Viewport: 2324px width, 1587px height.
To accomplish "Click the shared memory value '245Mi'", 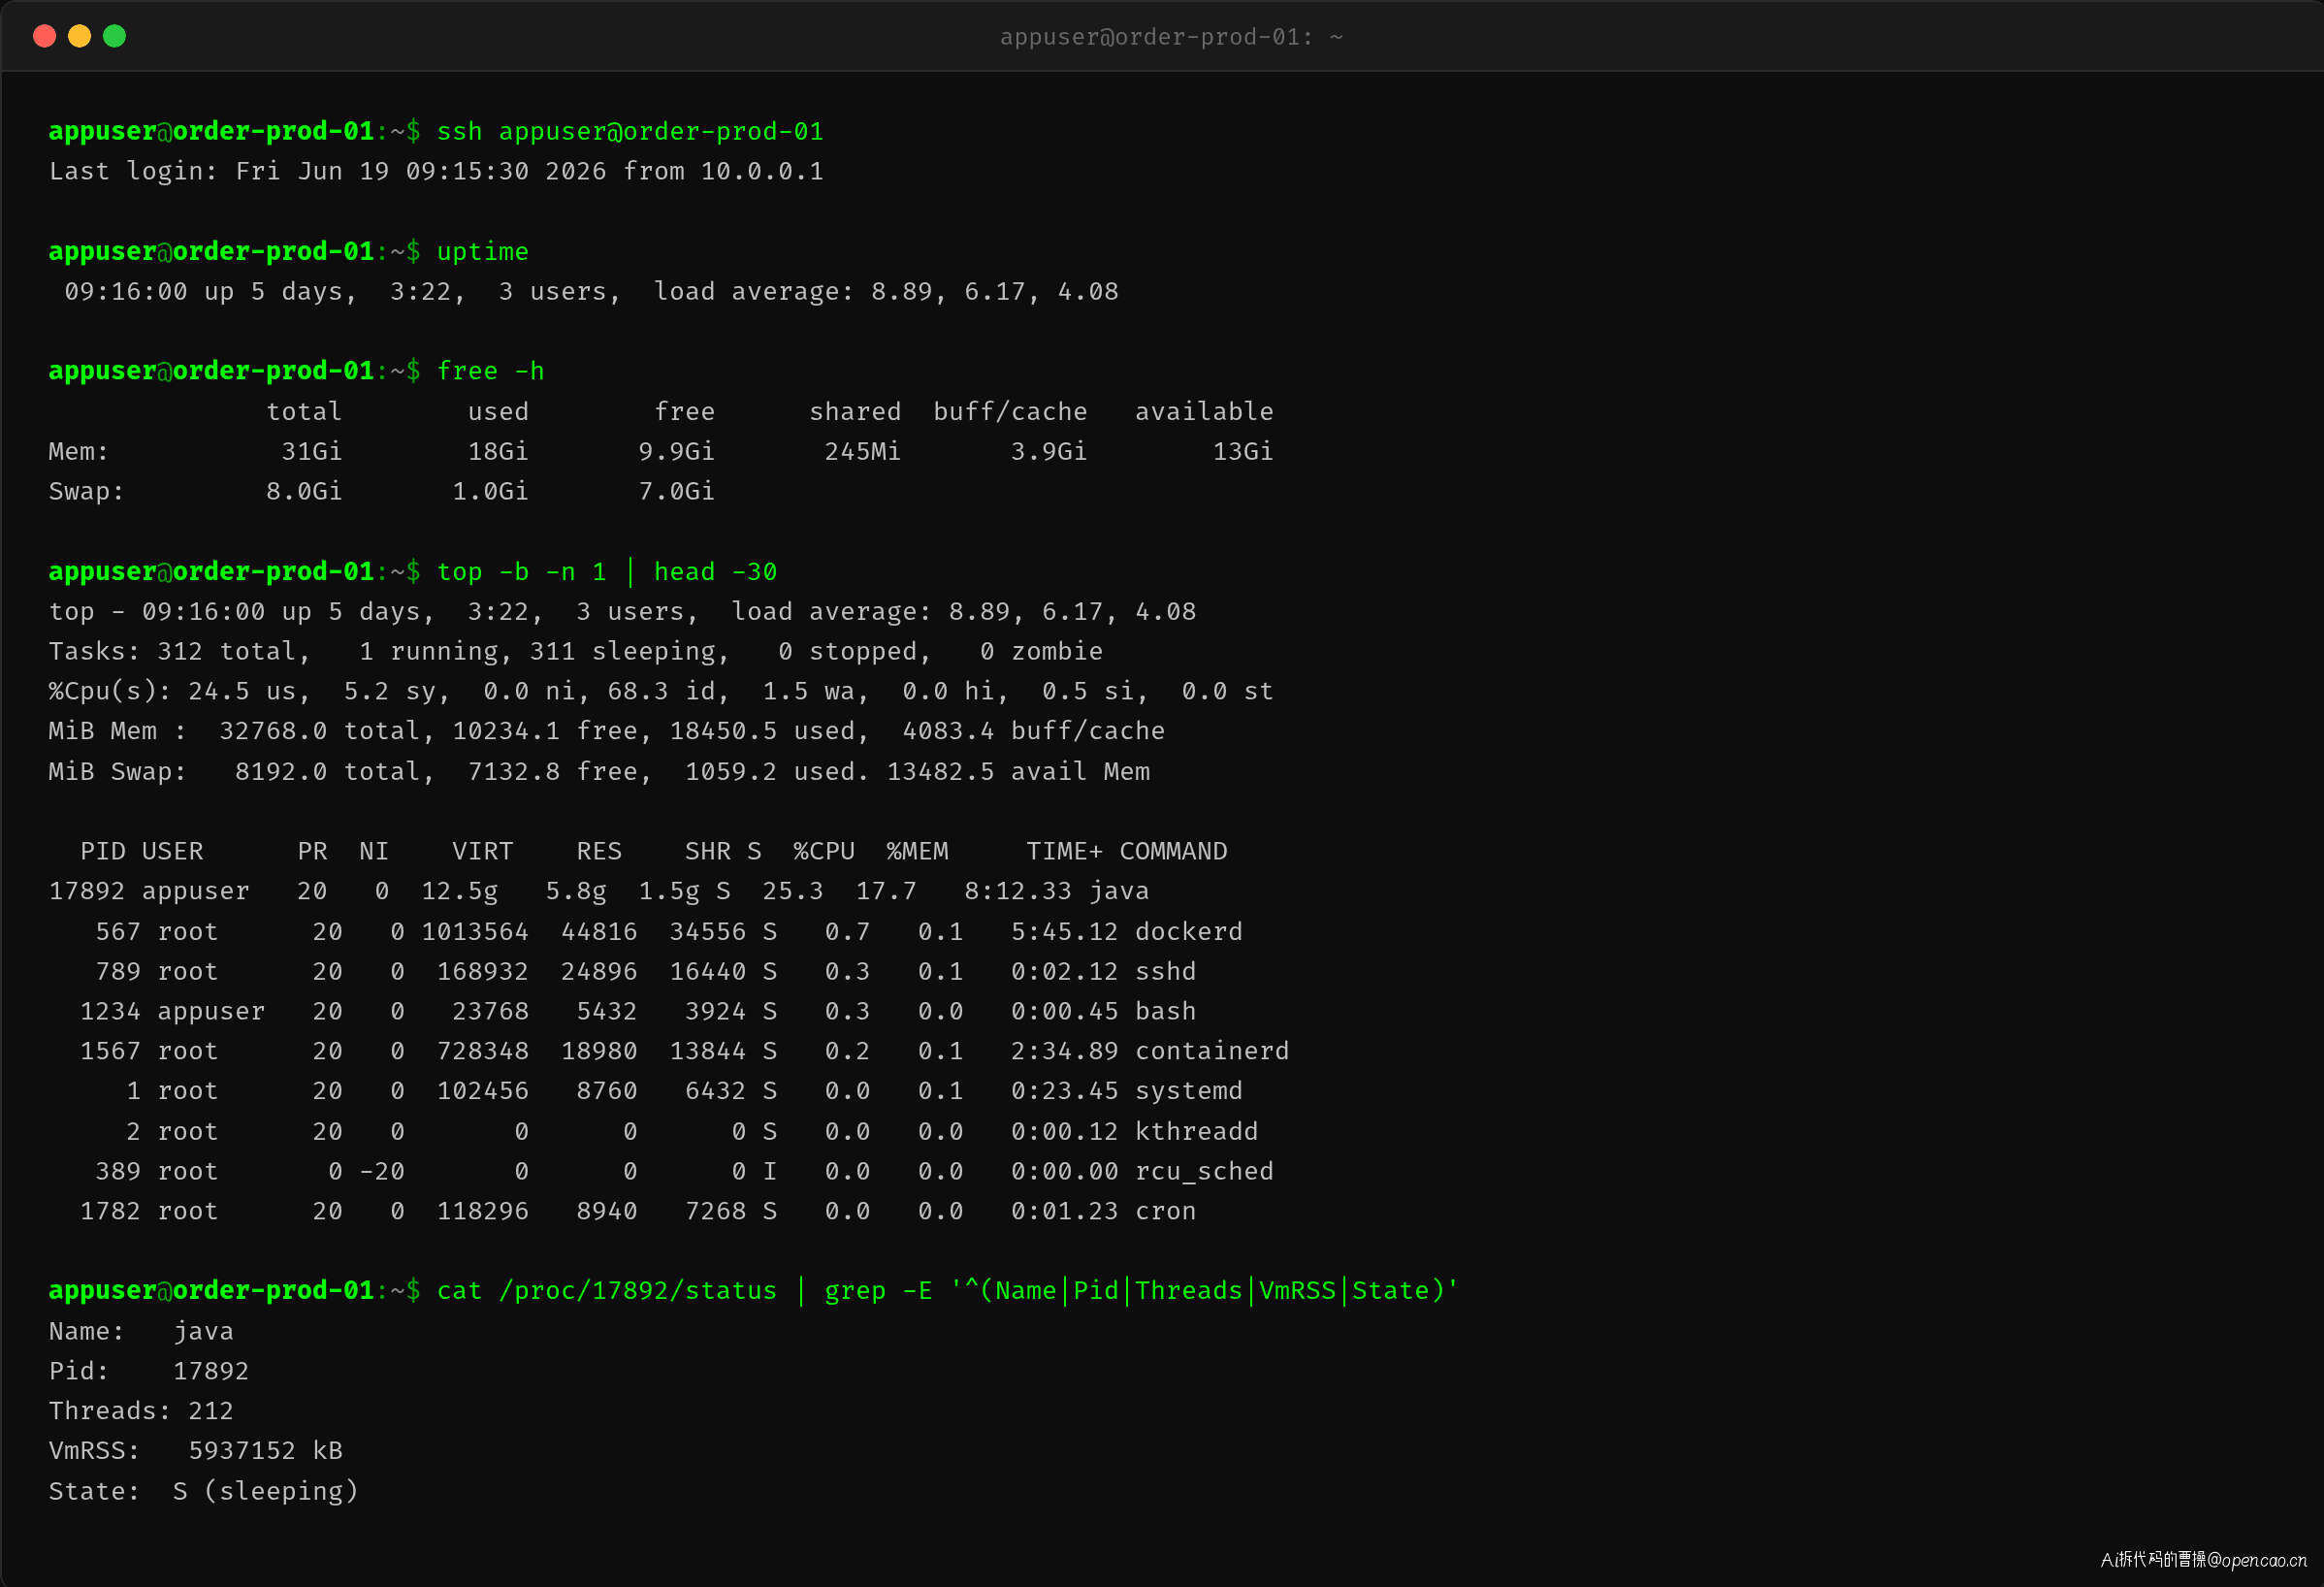I will [x=863, y=451].
